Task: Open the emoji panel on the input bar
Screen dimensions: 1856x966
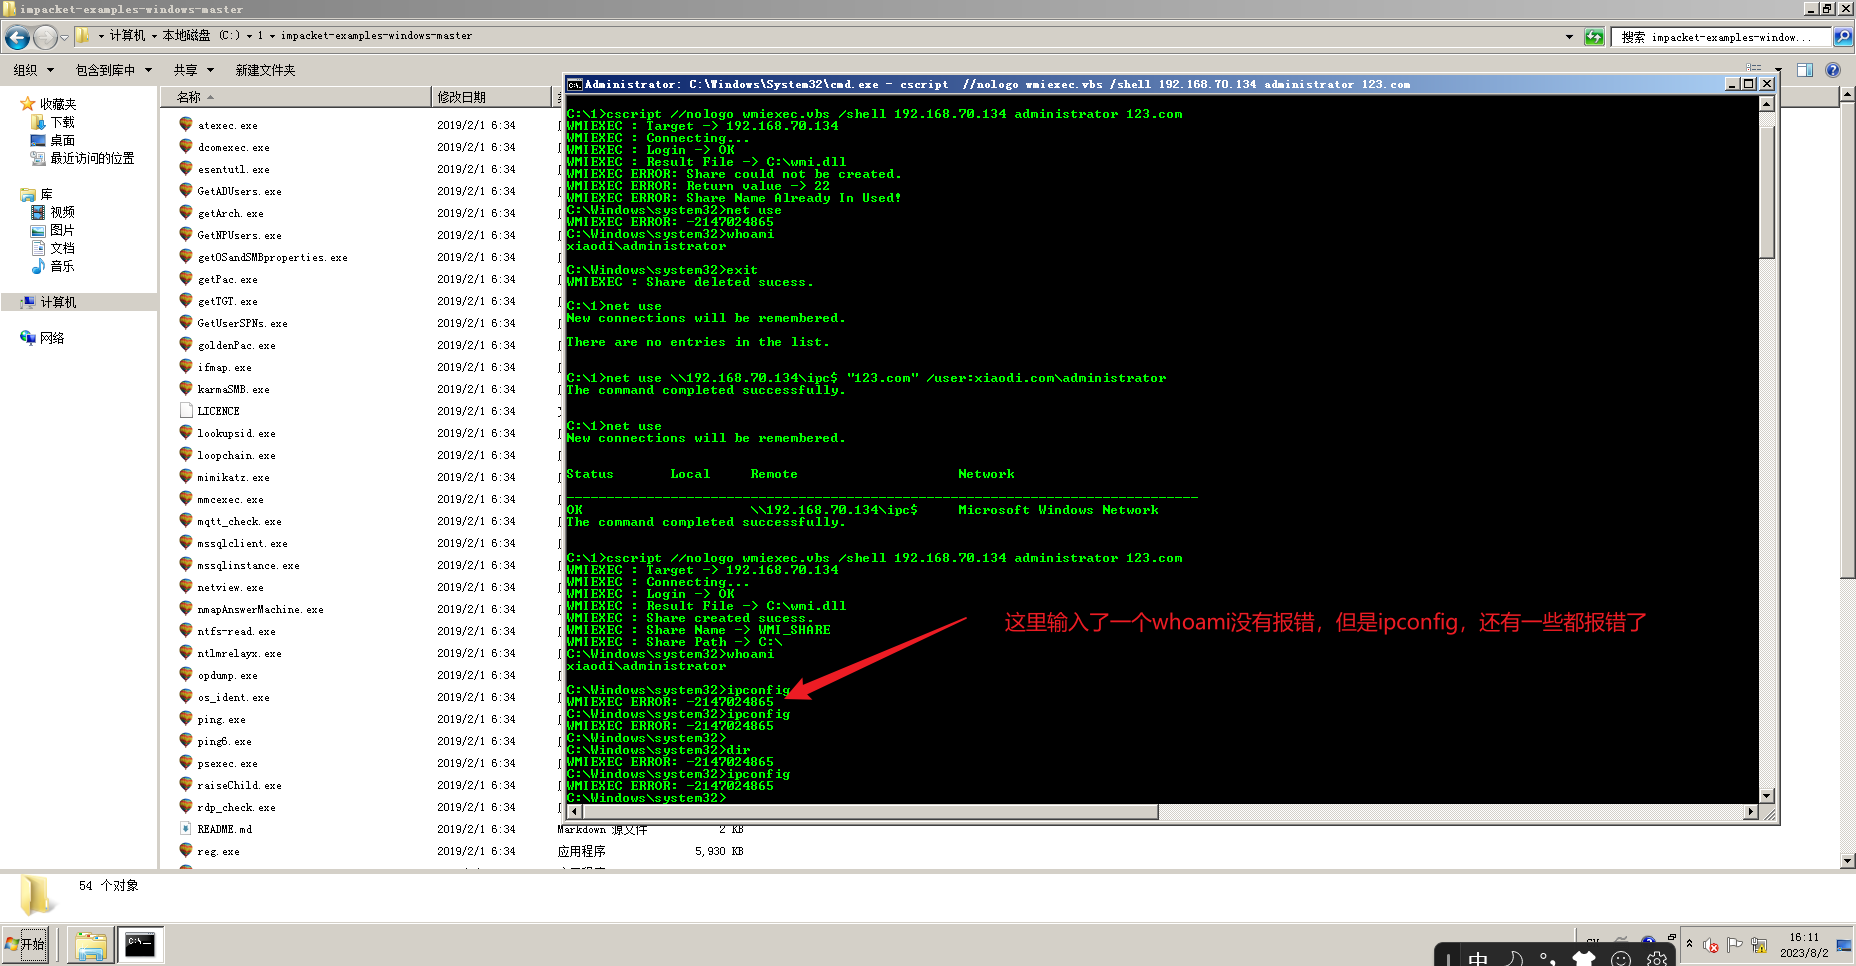Action: pos(1621,958)
